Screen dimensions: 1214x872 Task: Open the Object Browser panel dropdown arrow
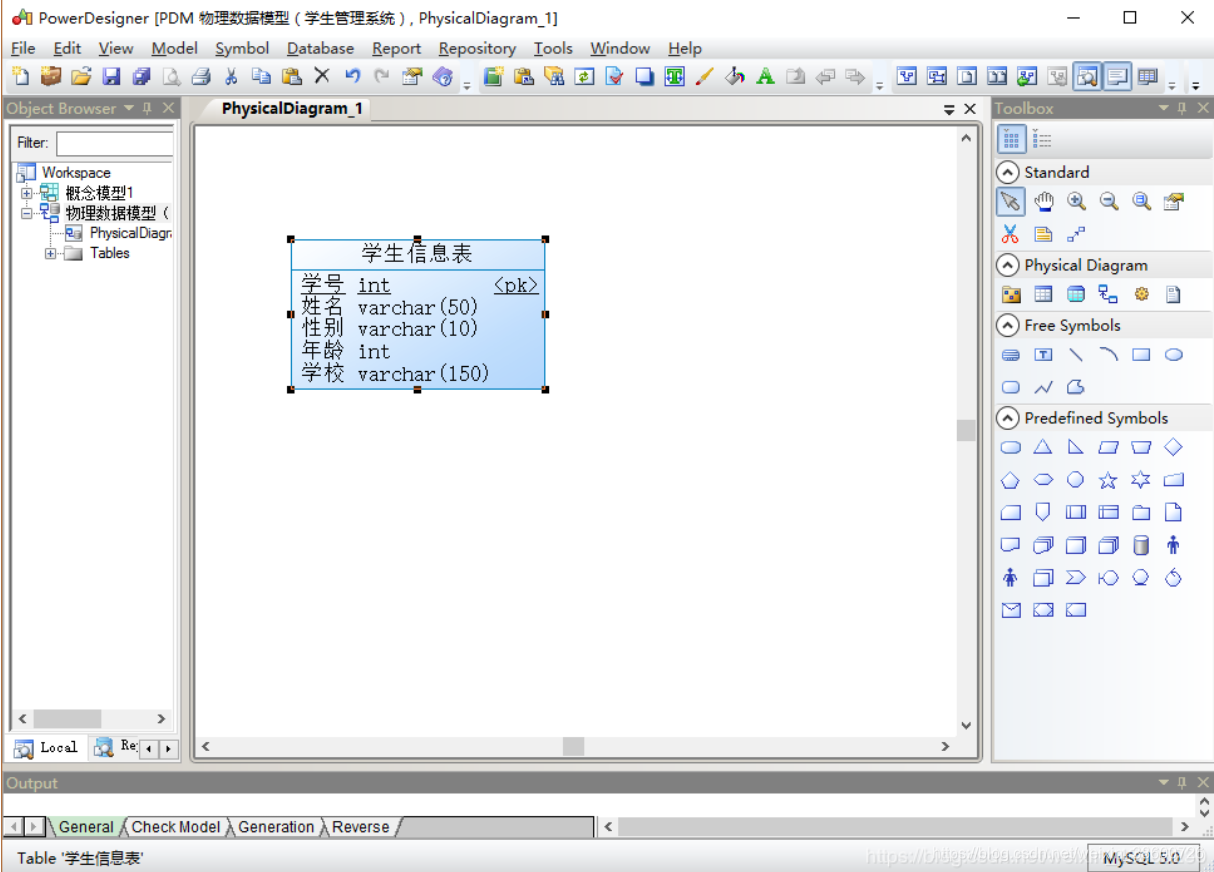click(128, 108)
